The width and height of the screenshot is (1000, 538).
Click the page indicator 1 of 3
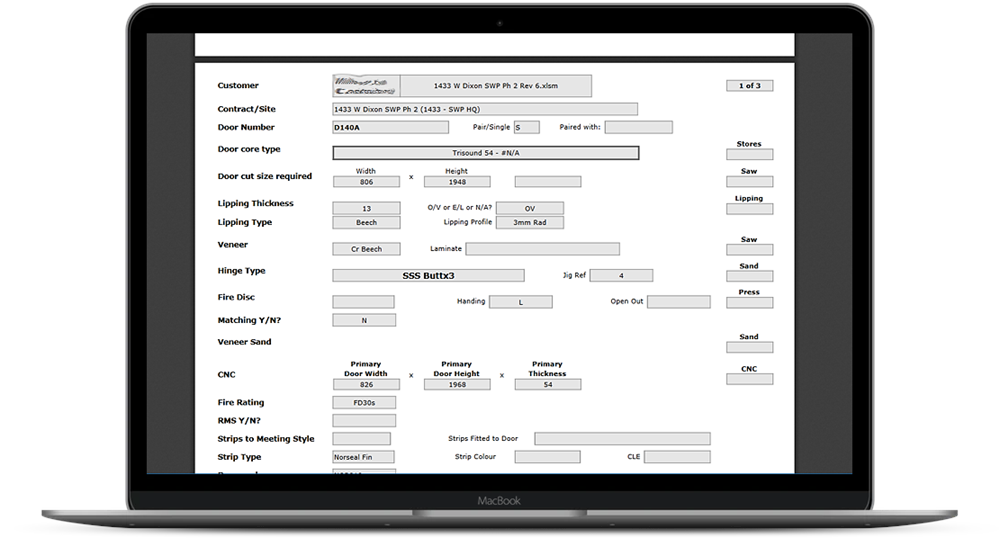(x=749, y=86)
